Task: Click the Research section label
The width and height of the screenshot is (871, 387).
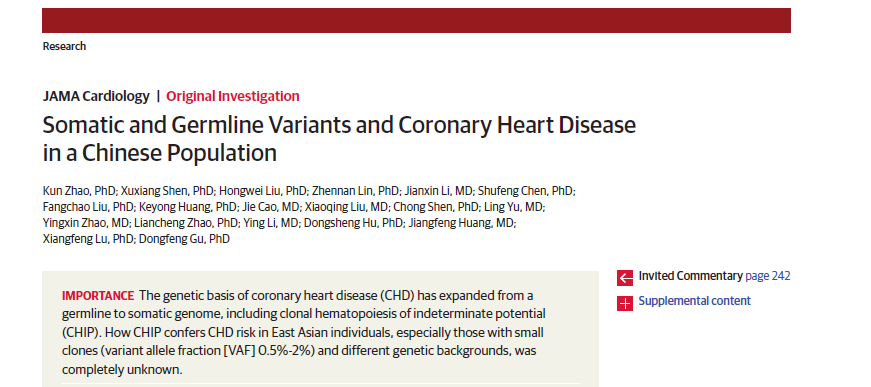Action: point(64,46)
